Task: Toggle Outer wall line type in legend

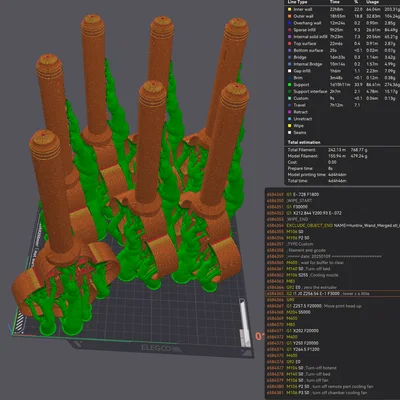Action: coord(343,16)
